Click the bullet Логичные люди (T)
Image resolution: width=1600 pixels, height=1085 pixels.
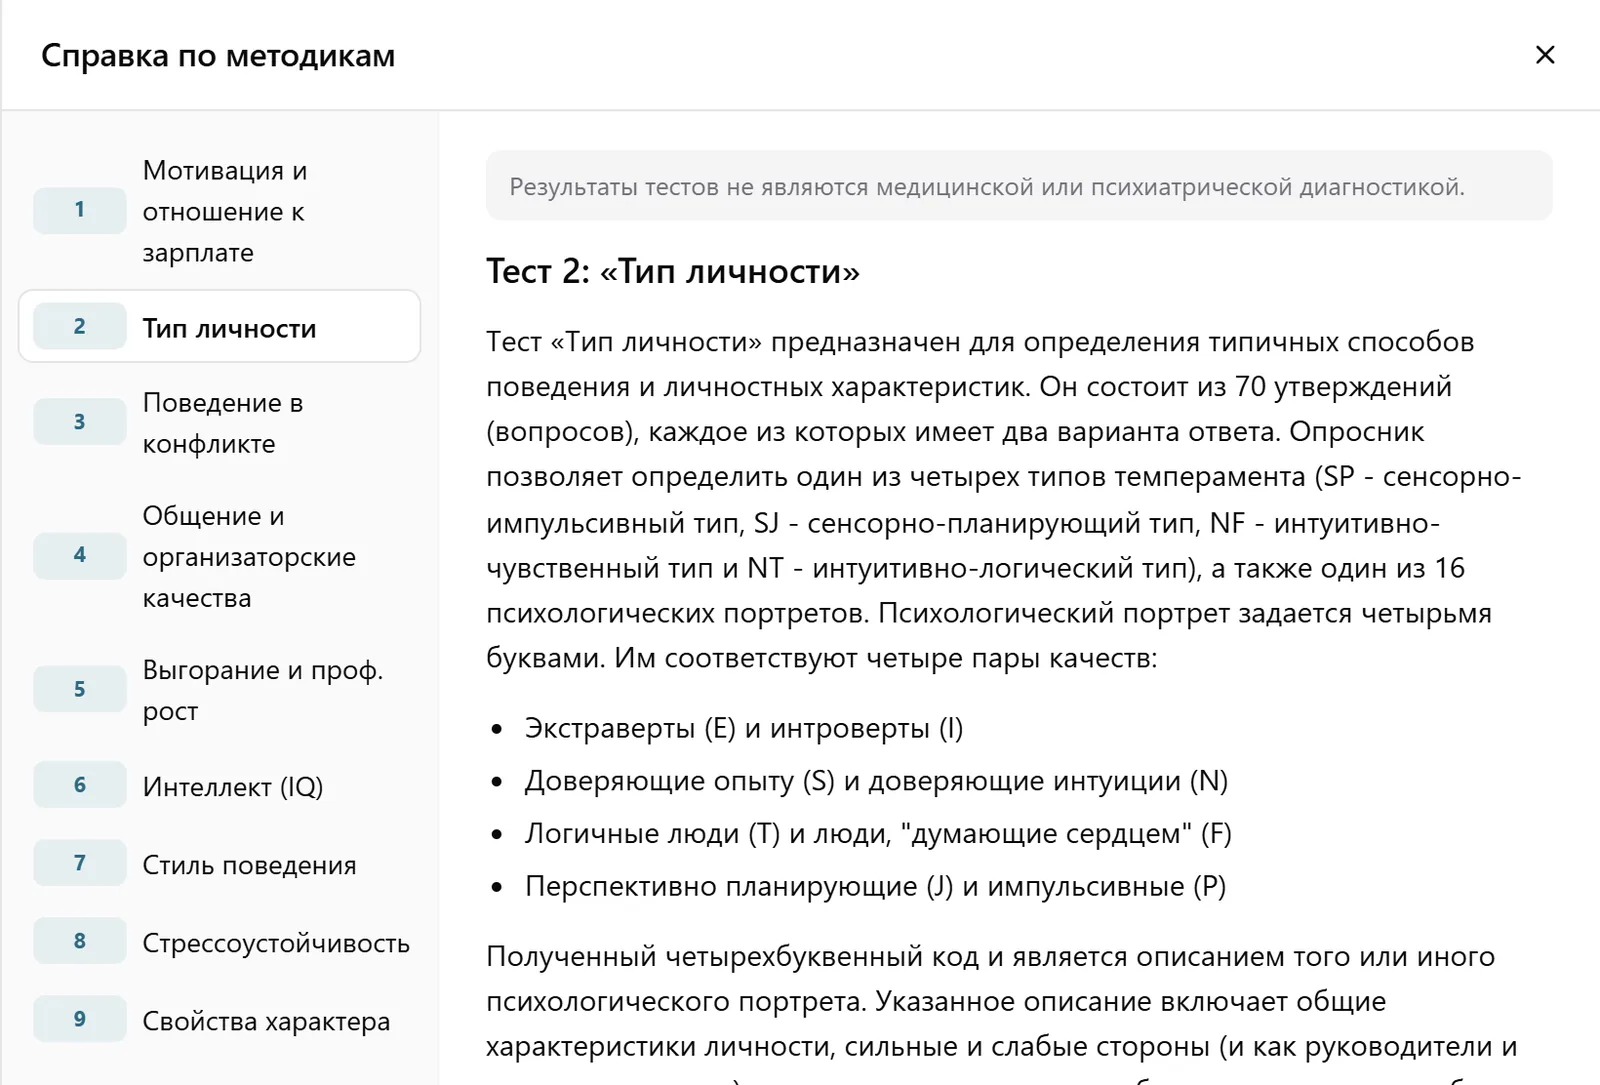878,834
